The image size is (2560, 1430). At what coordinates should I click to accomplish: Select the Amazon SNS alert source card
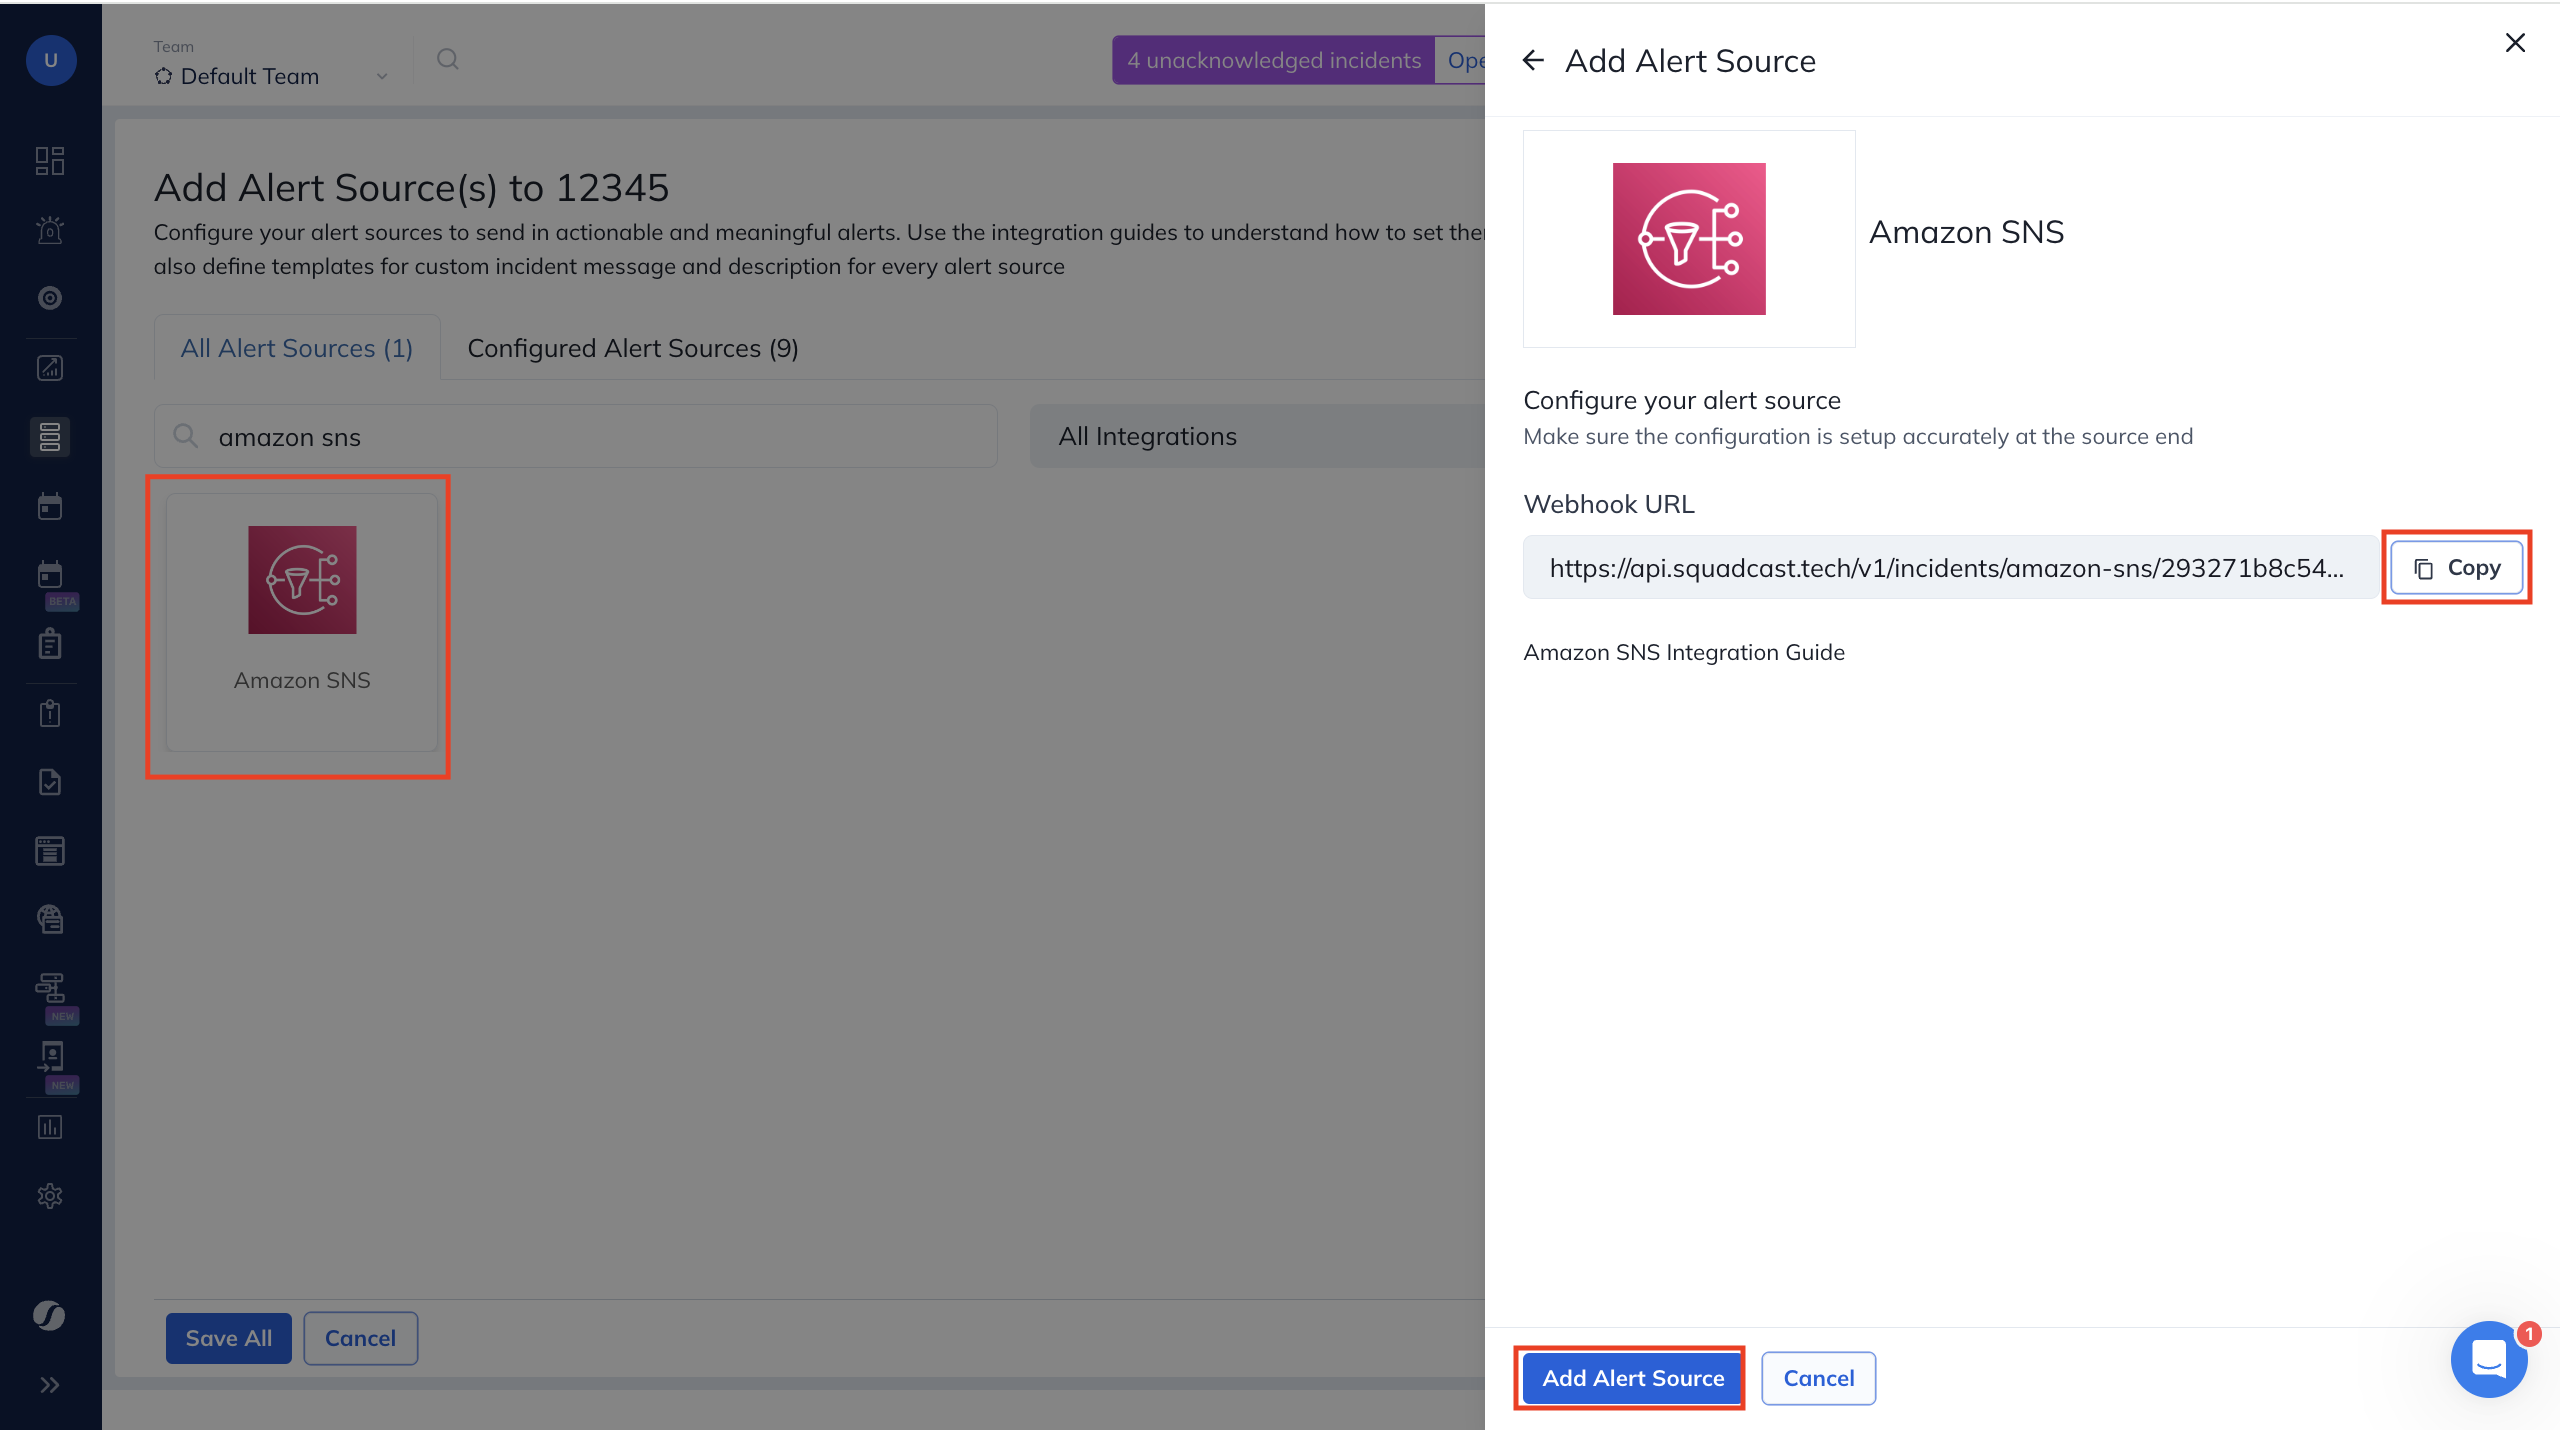point(301,620)
